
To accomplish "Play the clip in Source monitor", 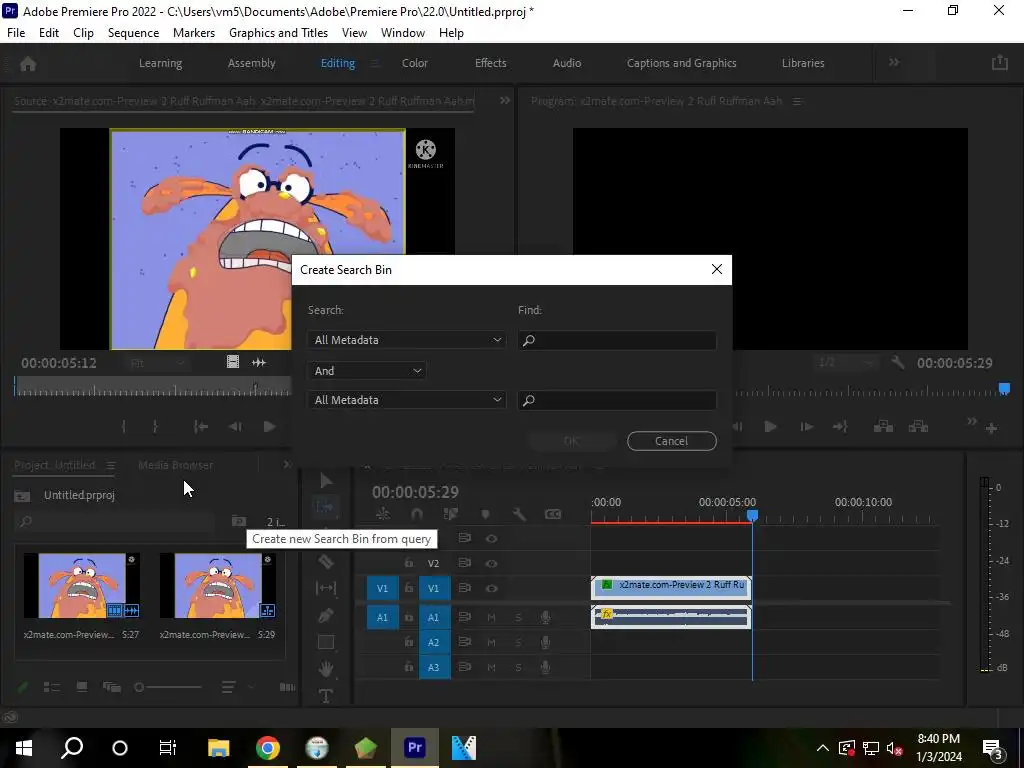I will point(269,426).
